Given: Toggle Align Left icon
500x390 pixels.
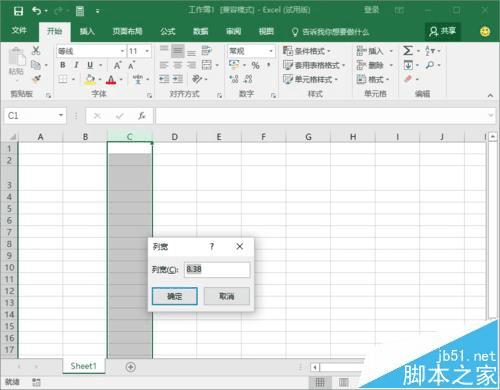Looking at the screenshot, I should click(x=164, y=65).
